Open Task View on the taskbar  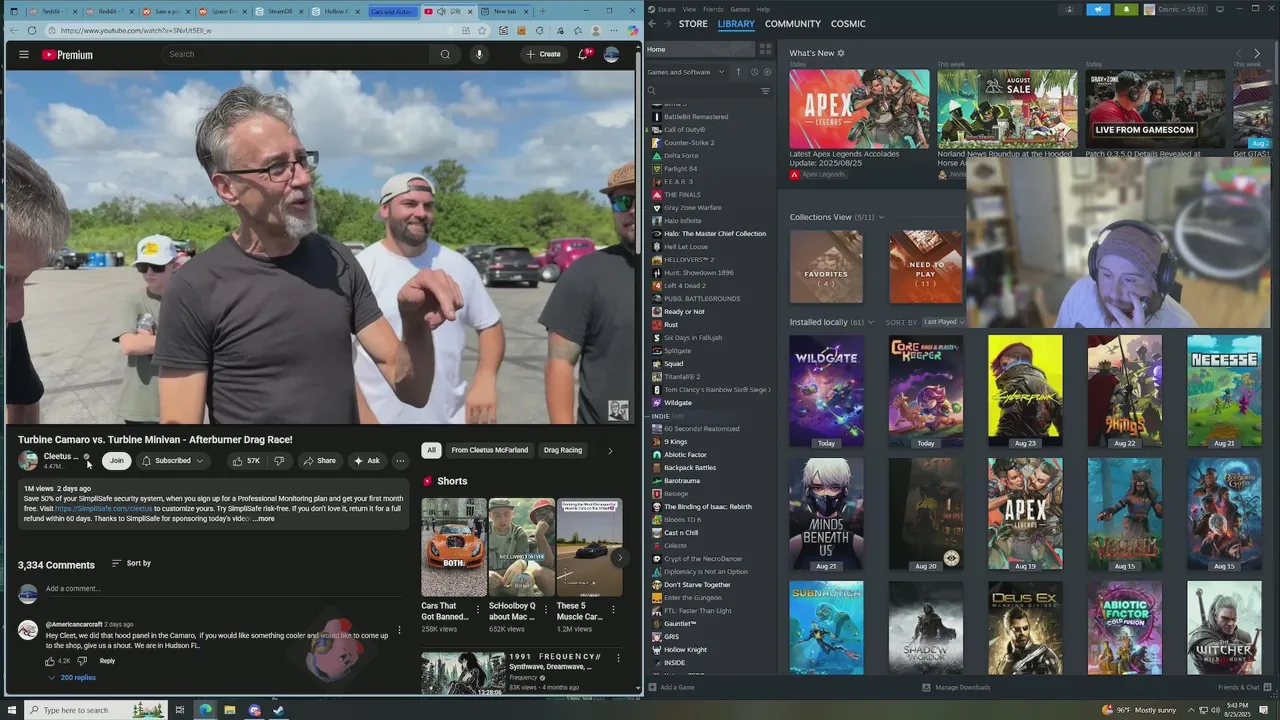pyautogui.click(x=180, y=710)
